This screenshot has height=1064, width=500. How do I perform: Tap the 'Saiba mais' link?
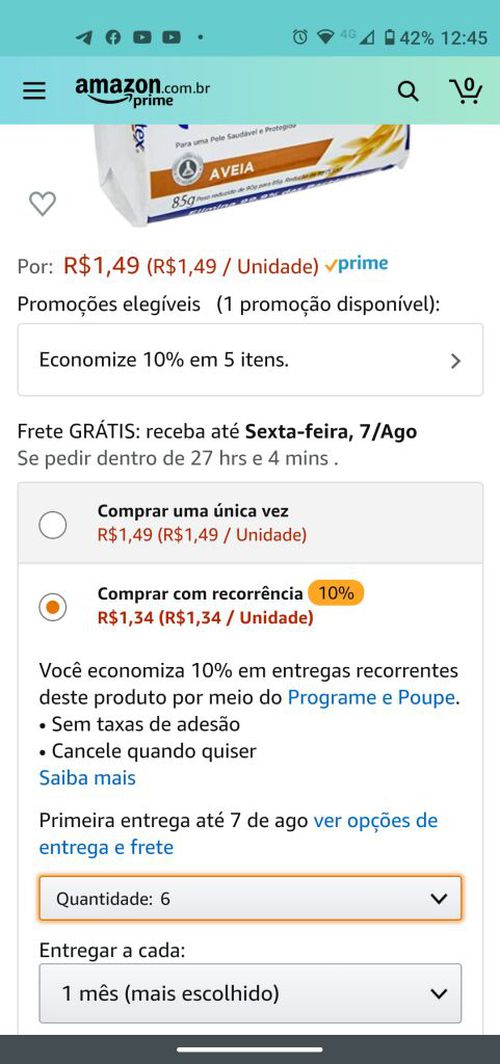(x=88, y=778)
